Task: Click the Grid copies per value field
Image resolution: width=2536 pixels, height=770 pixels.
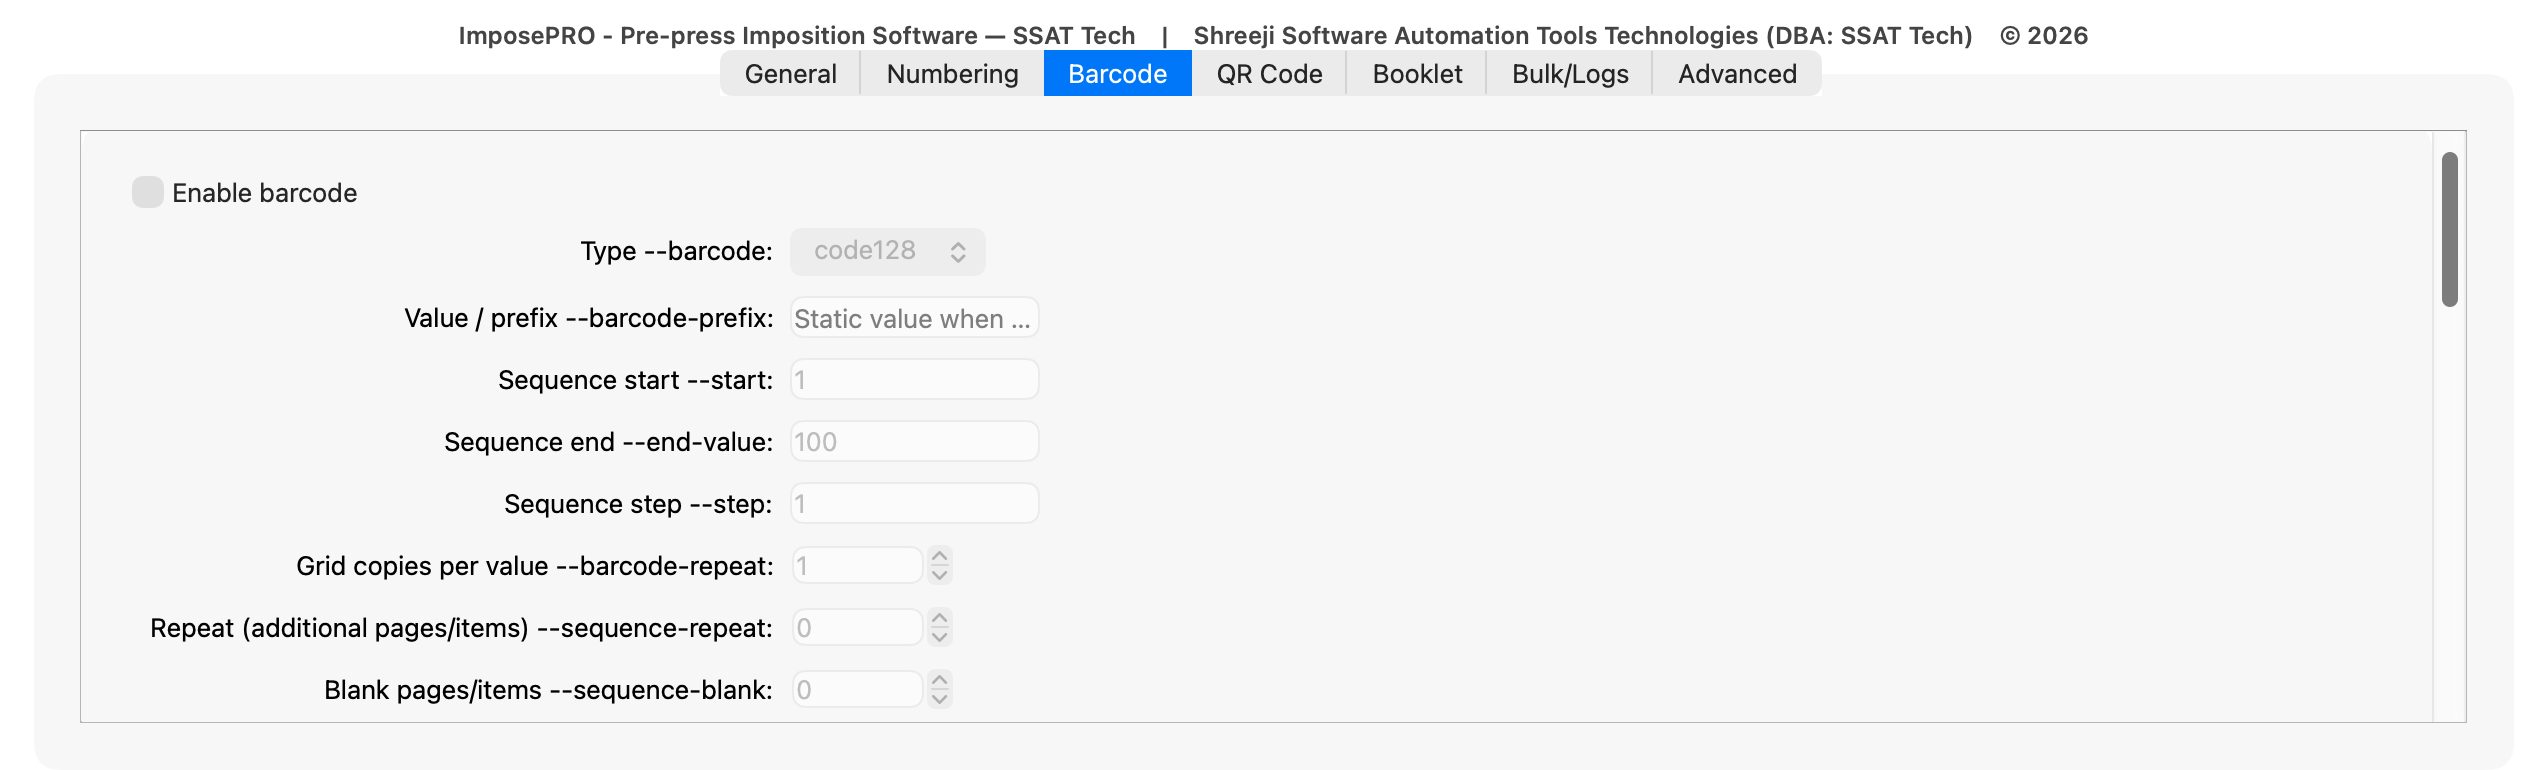Action: coord(857,566)
